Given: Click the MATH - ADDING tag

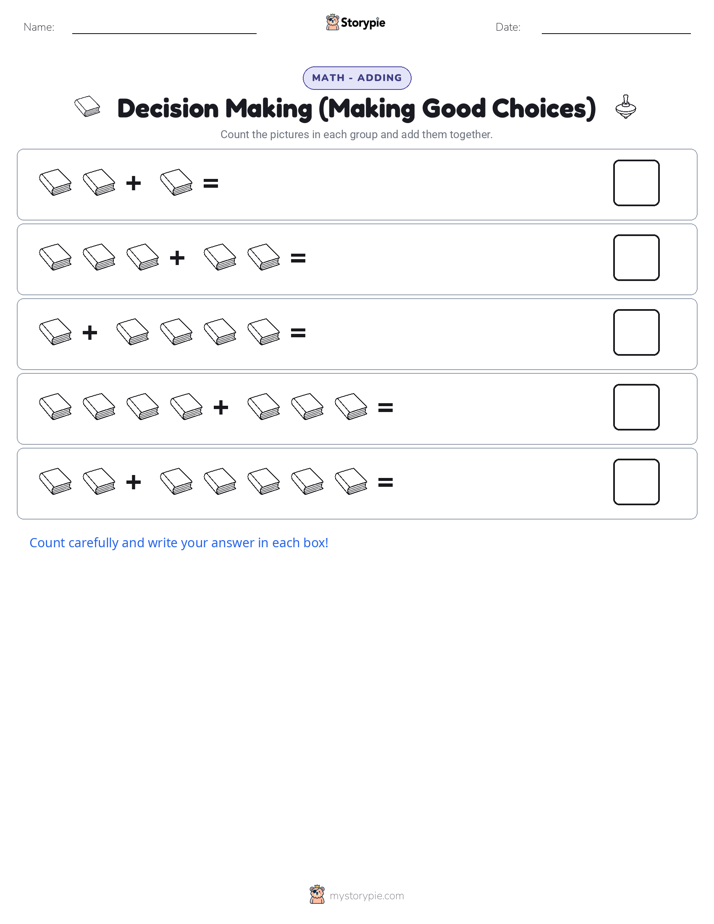Looking at the screenshot, I should tap(357, 78).
